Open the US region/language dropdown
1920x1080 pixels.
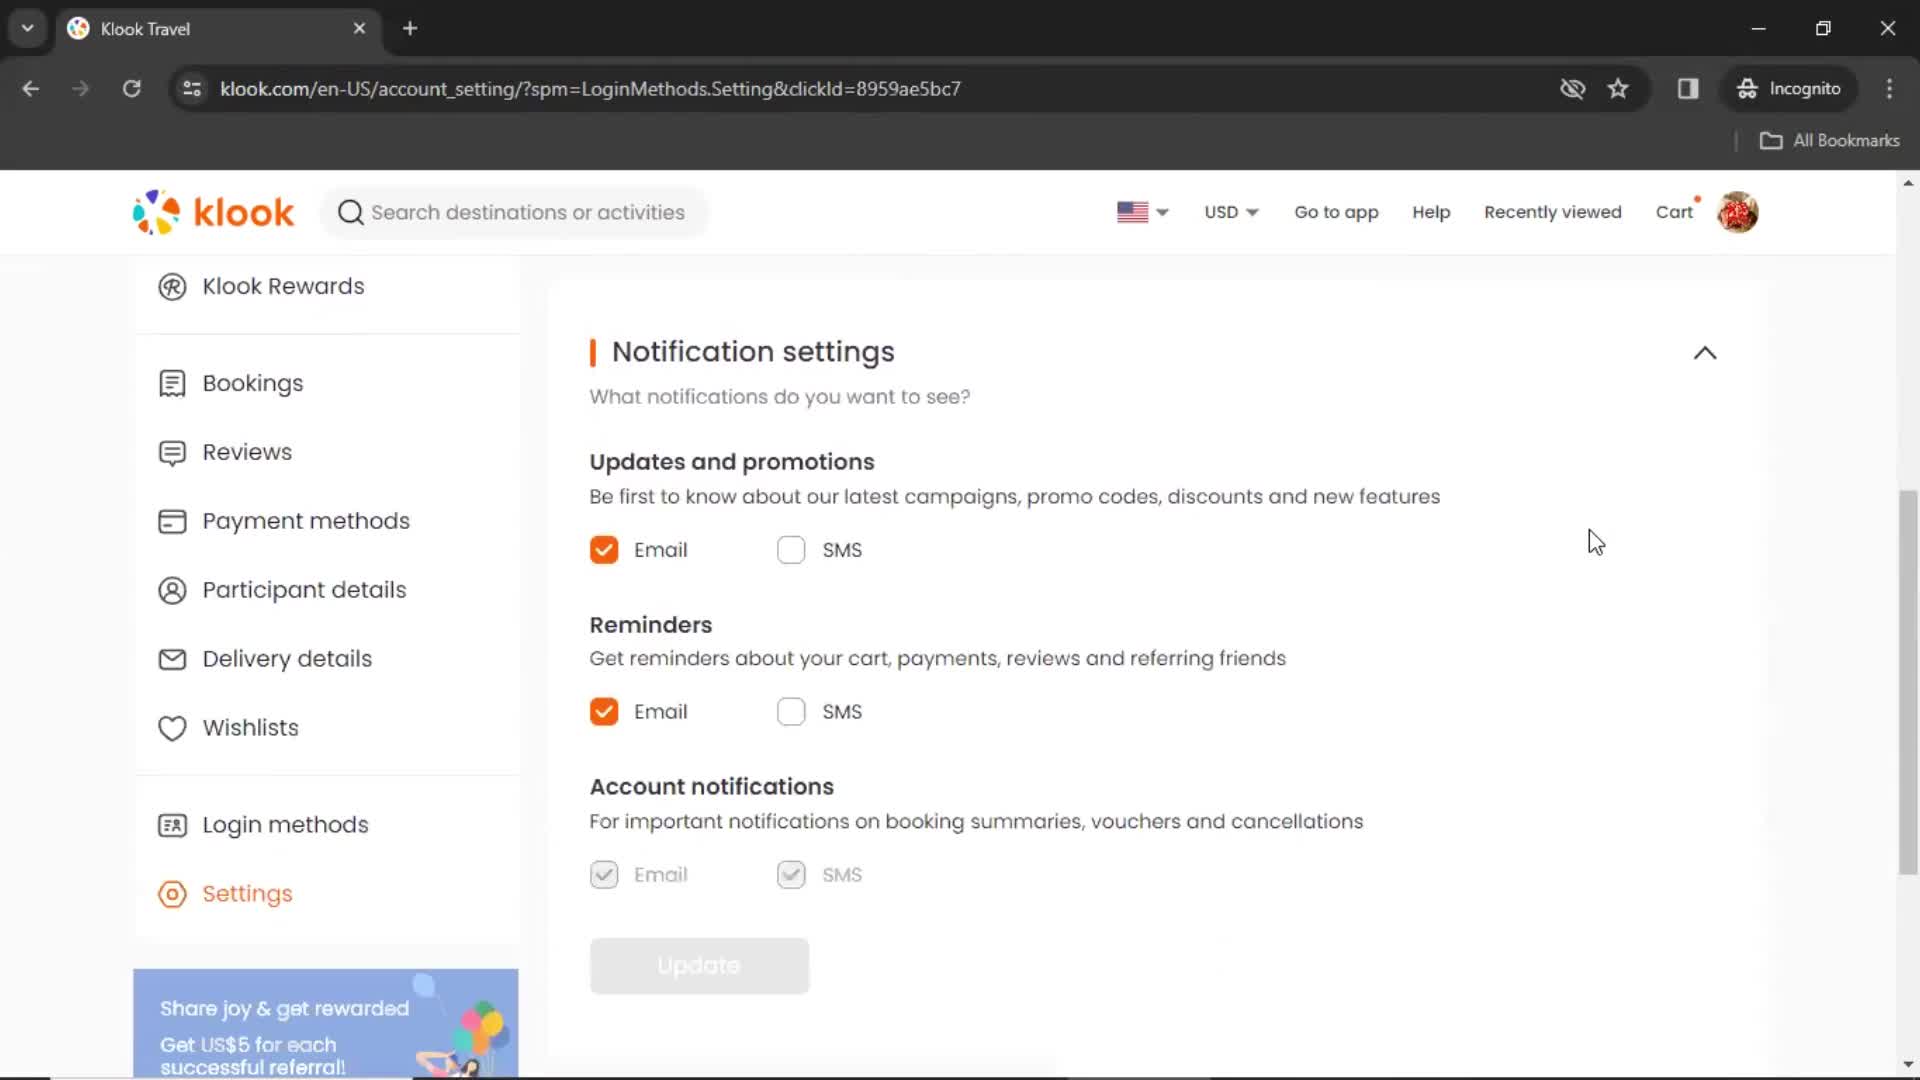1142,212
